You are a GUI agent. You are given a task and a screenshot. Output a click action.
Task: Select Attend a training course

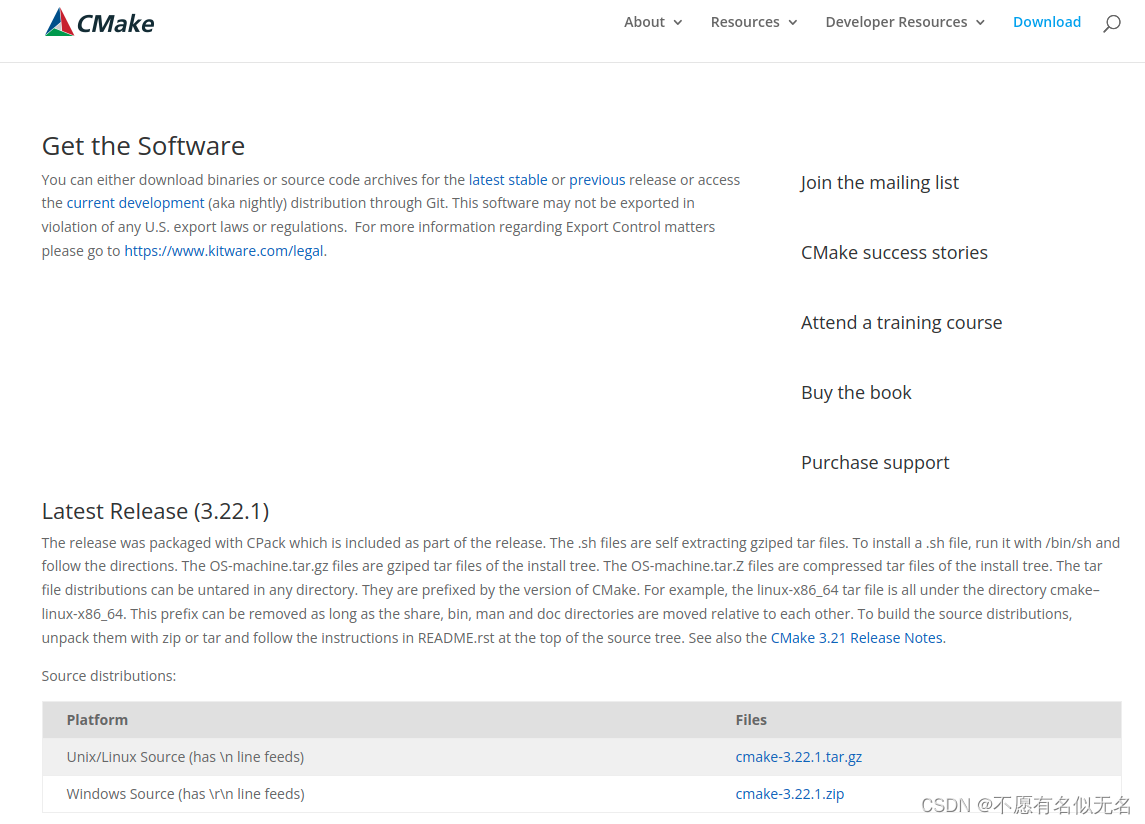901,323
